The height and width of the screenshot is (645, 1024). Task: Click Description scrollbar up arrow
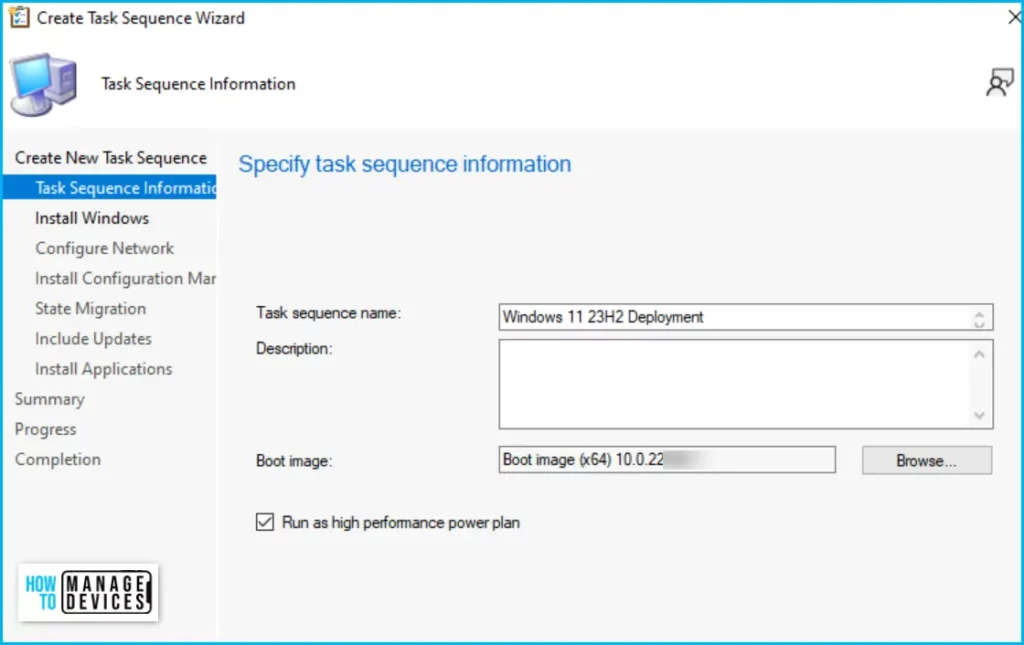pos(979,354)
